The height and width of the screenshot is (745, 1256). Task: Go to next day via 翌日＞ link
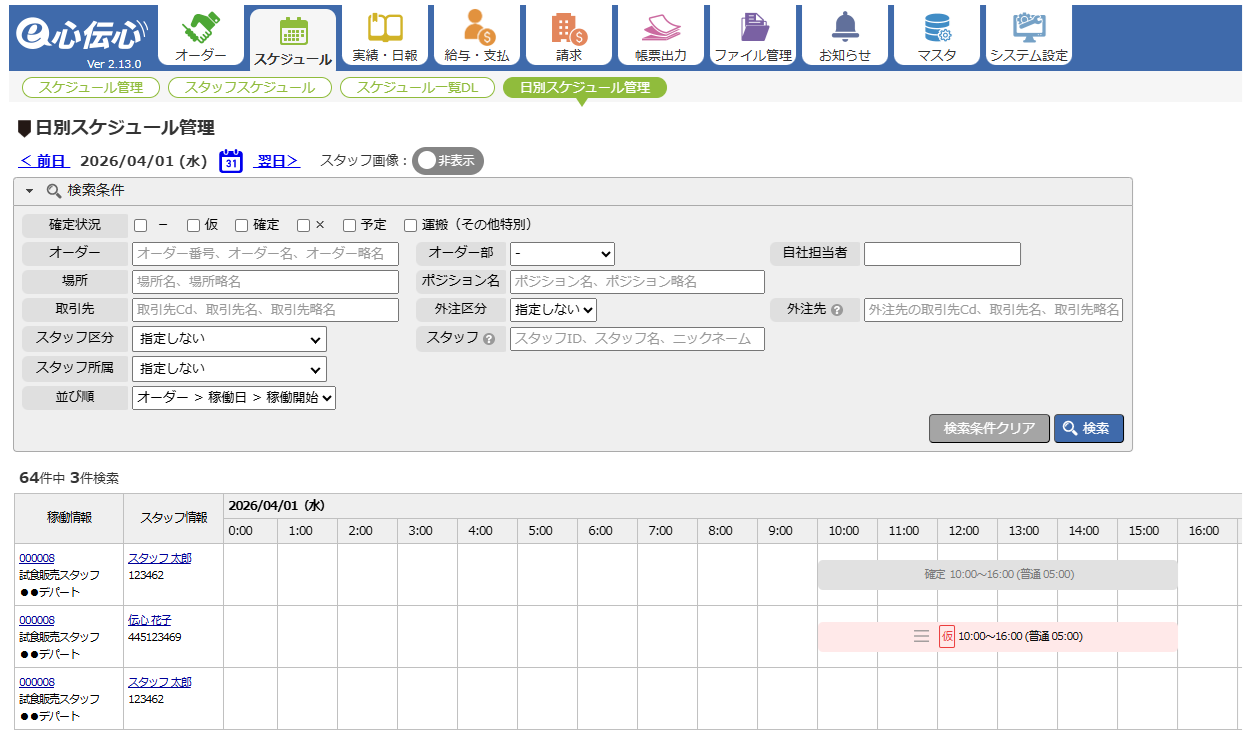coord(278,161)
